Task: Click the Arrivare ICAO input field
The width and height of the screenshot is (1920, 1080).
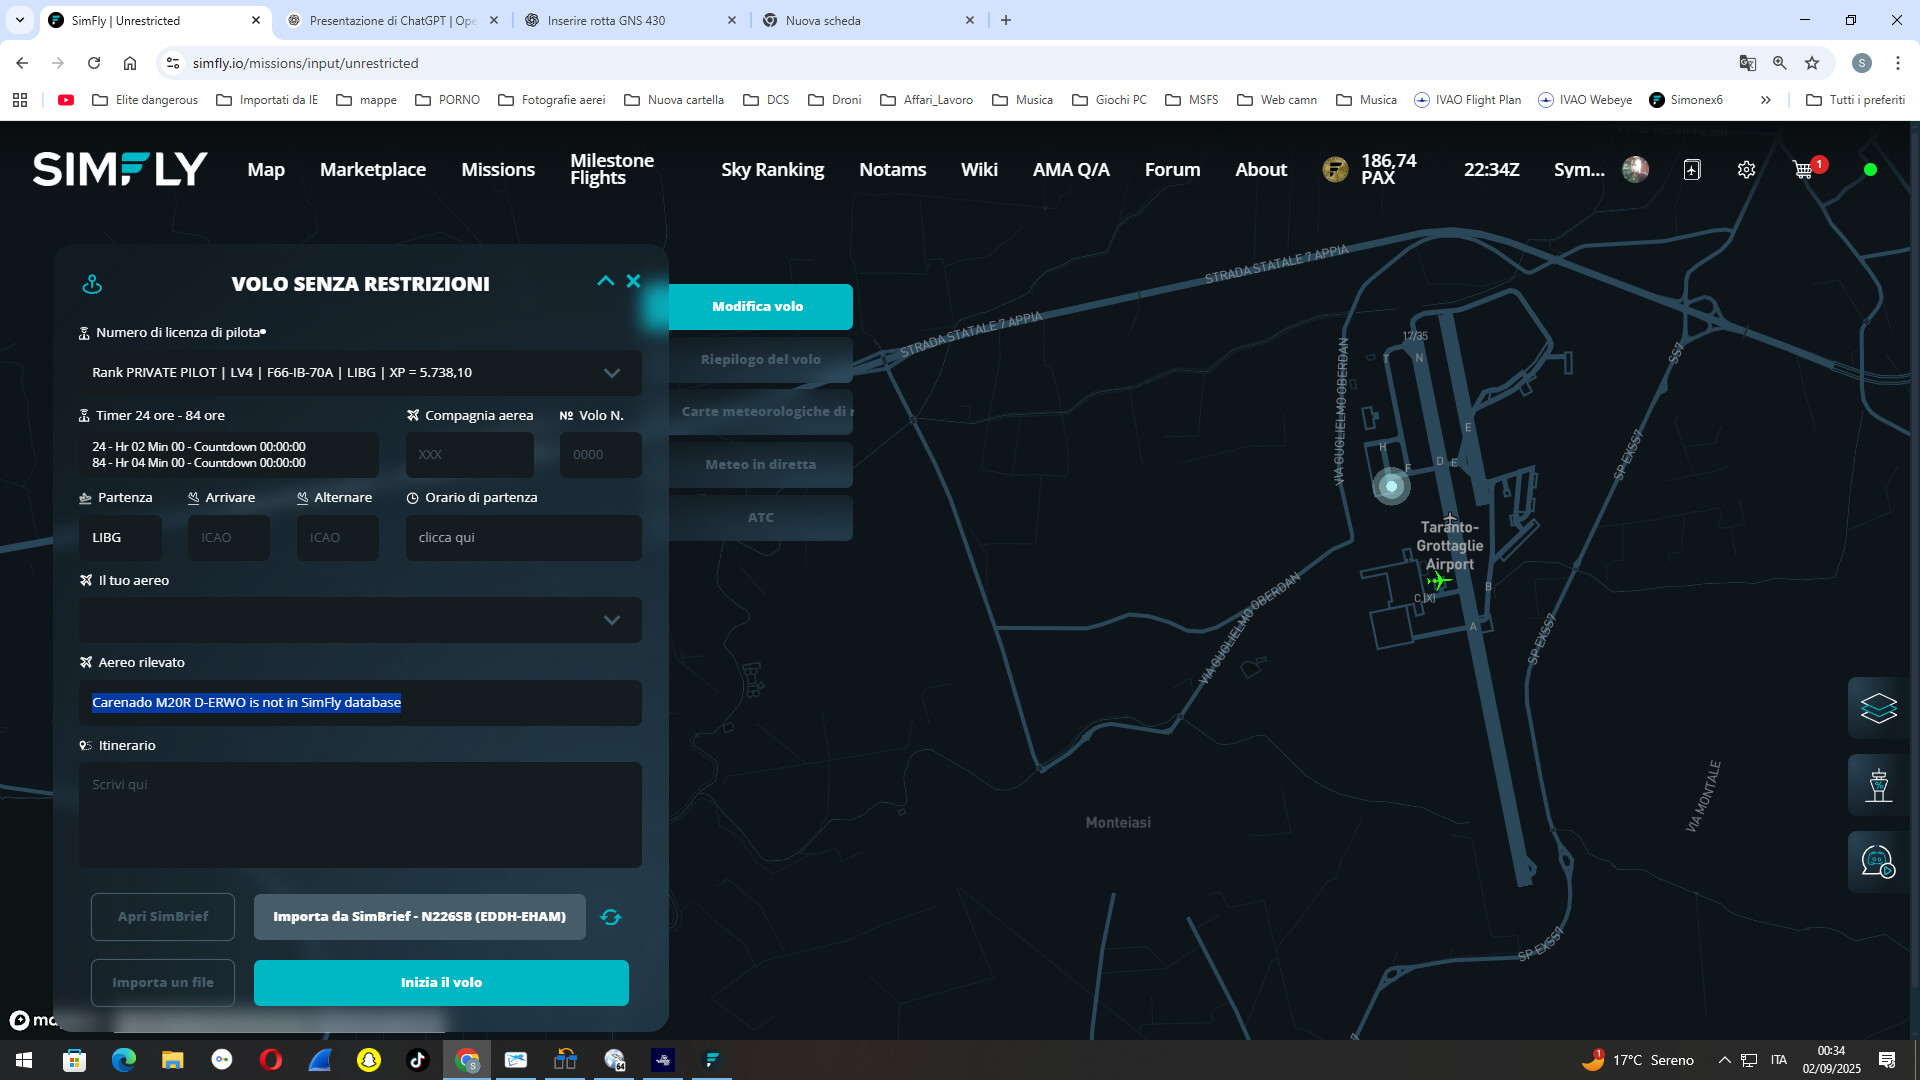Action: coord(228,538)
